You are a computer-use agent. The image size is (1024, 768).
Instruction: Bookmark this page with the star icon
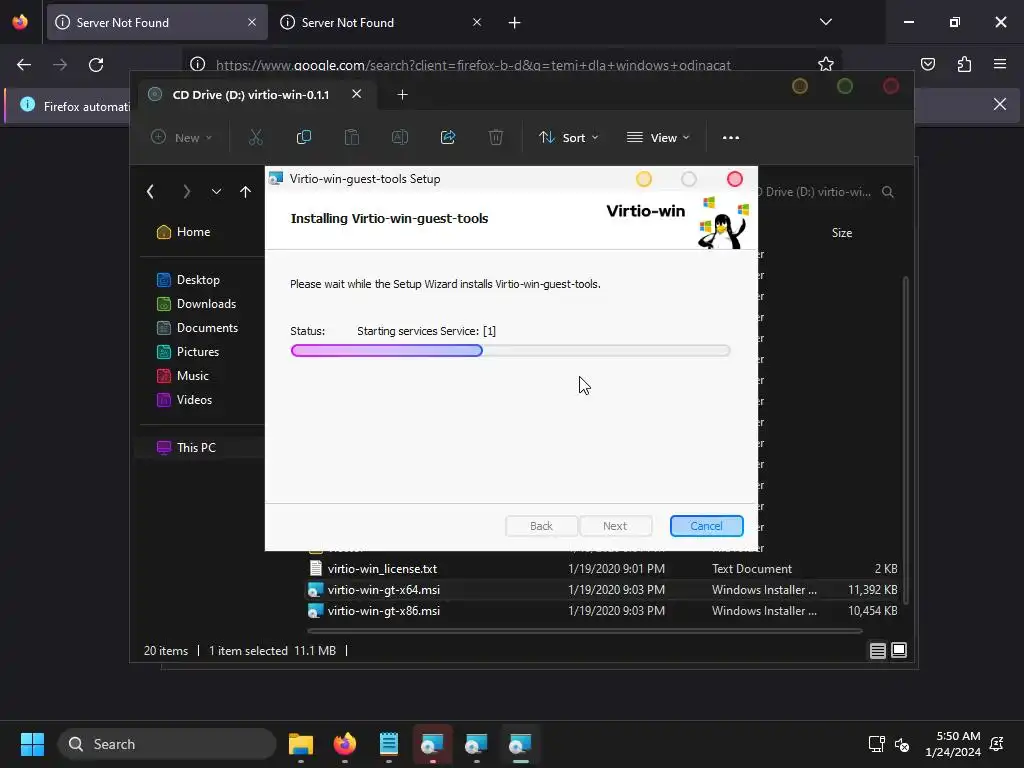tap(825, 64)
